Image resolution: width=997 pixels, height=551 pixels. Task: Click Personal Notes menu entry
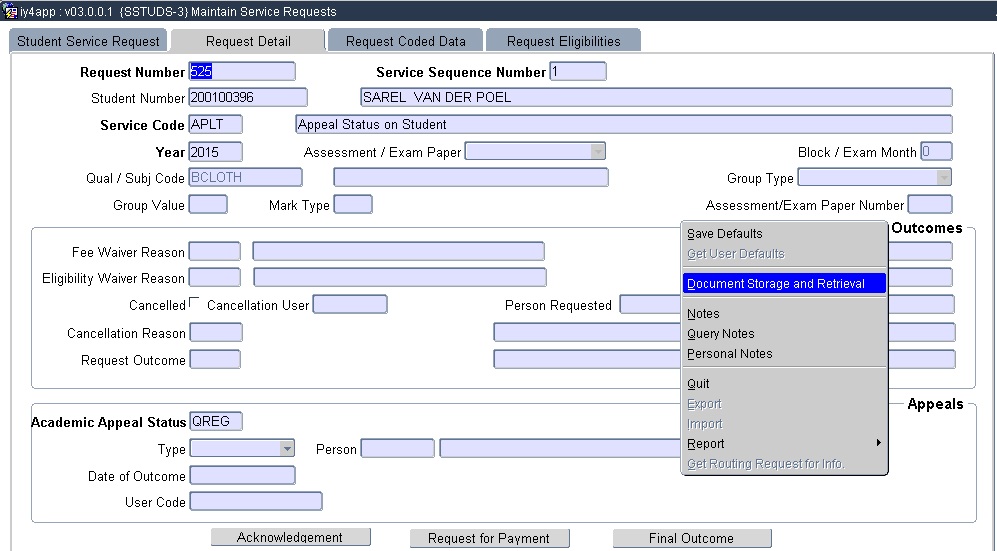[730, 354]
